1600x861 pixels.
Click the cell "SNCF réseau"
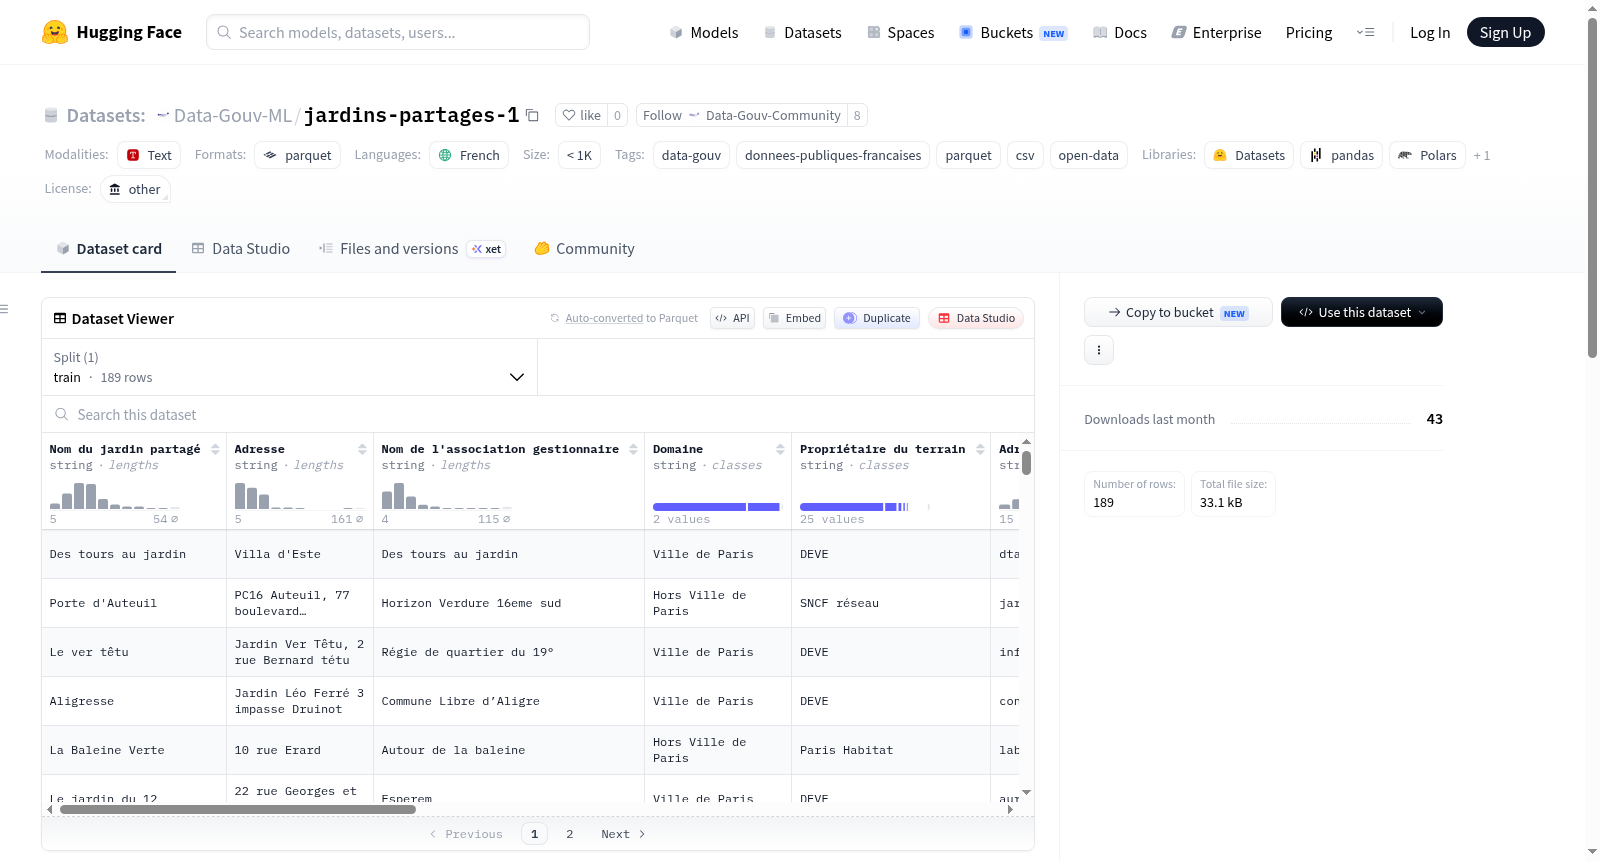point(891,603)
